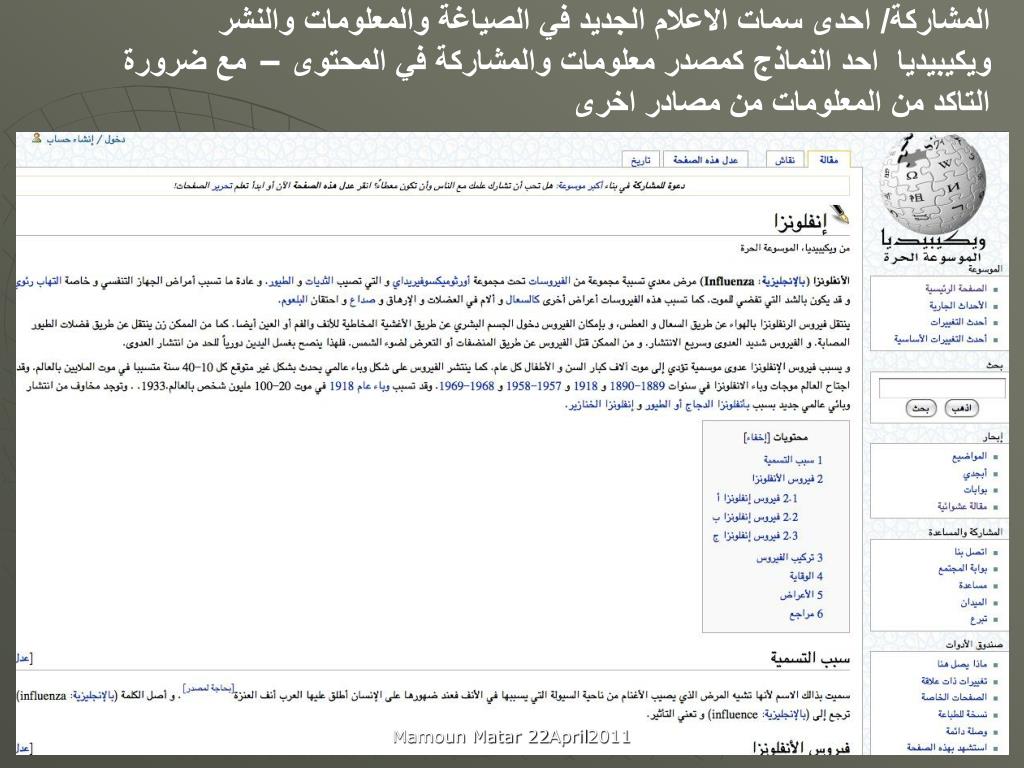Open الأحداث الجارية in the sidebar
The width and height of the screenshot is (1024, 768).
[x=958, y=305]
